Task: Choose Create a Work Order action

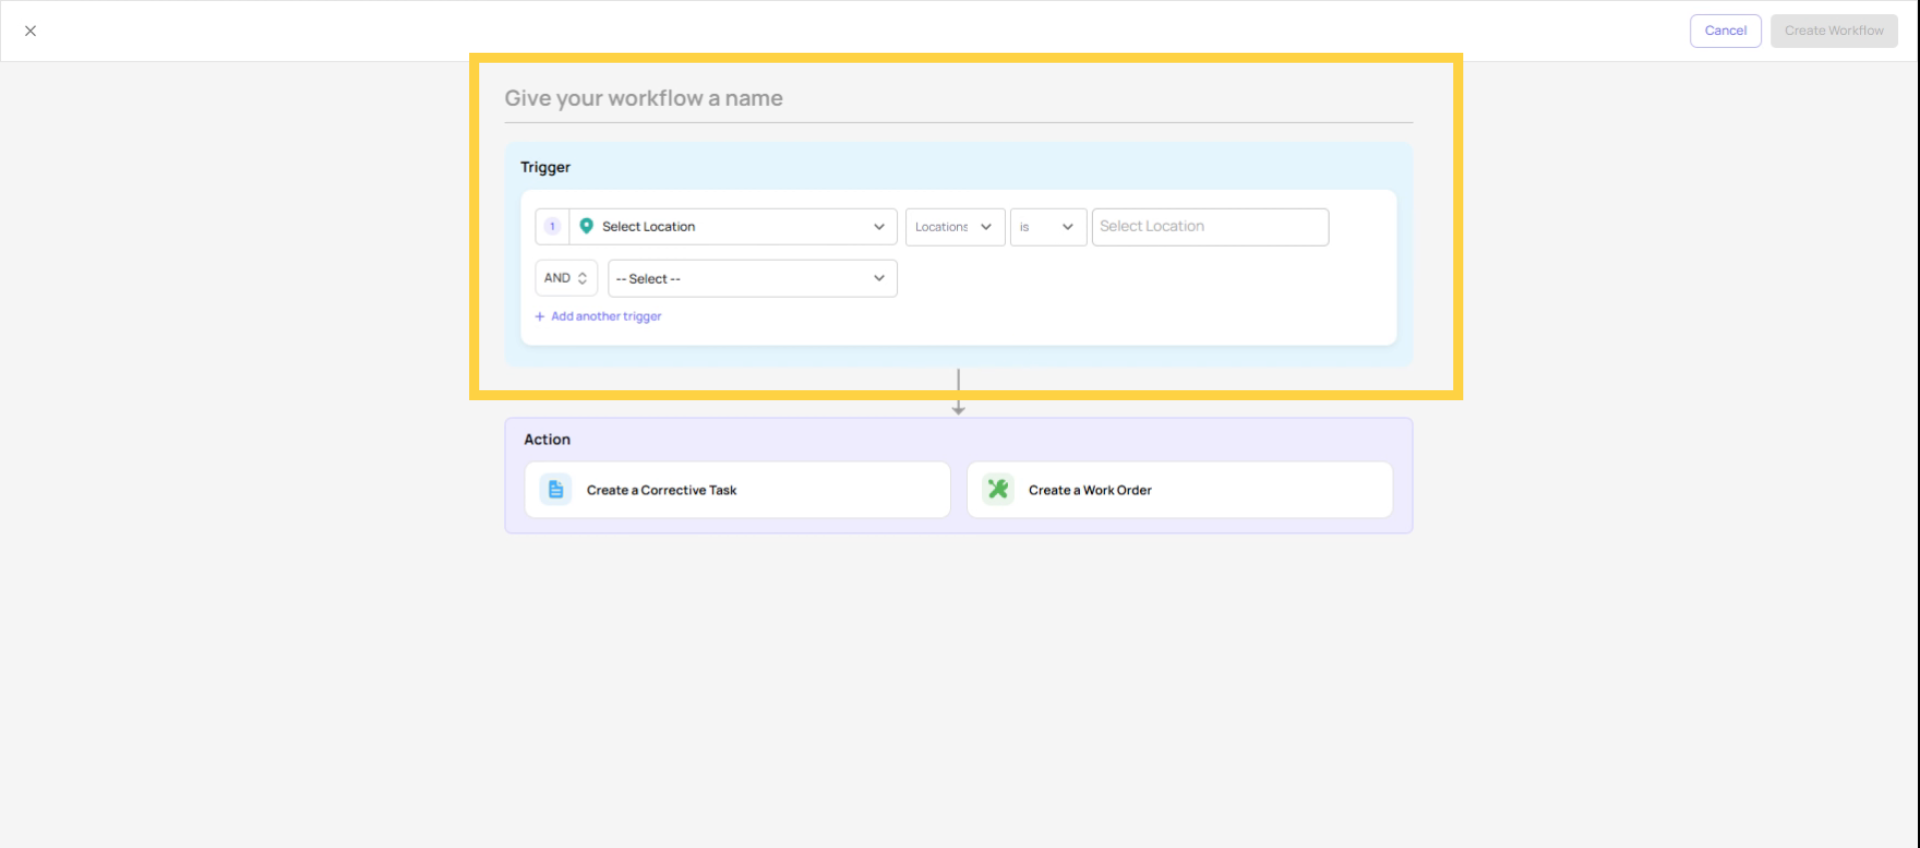Action: [1180, 490]
